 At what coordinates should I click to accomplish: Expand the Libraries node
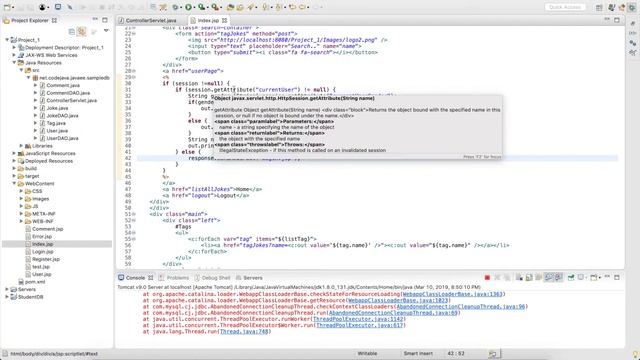[x=21, y=146]
